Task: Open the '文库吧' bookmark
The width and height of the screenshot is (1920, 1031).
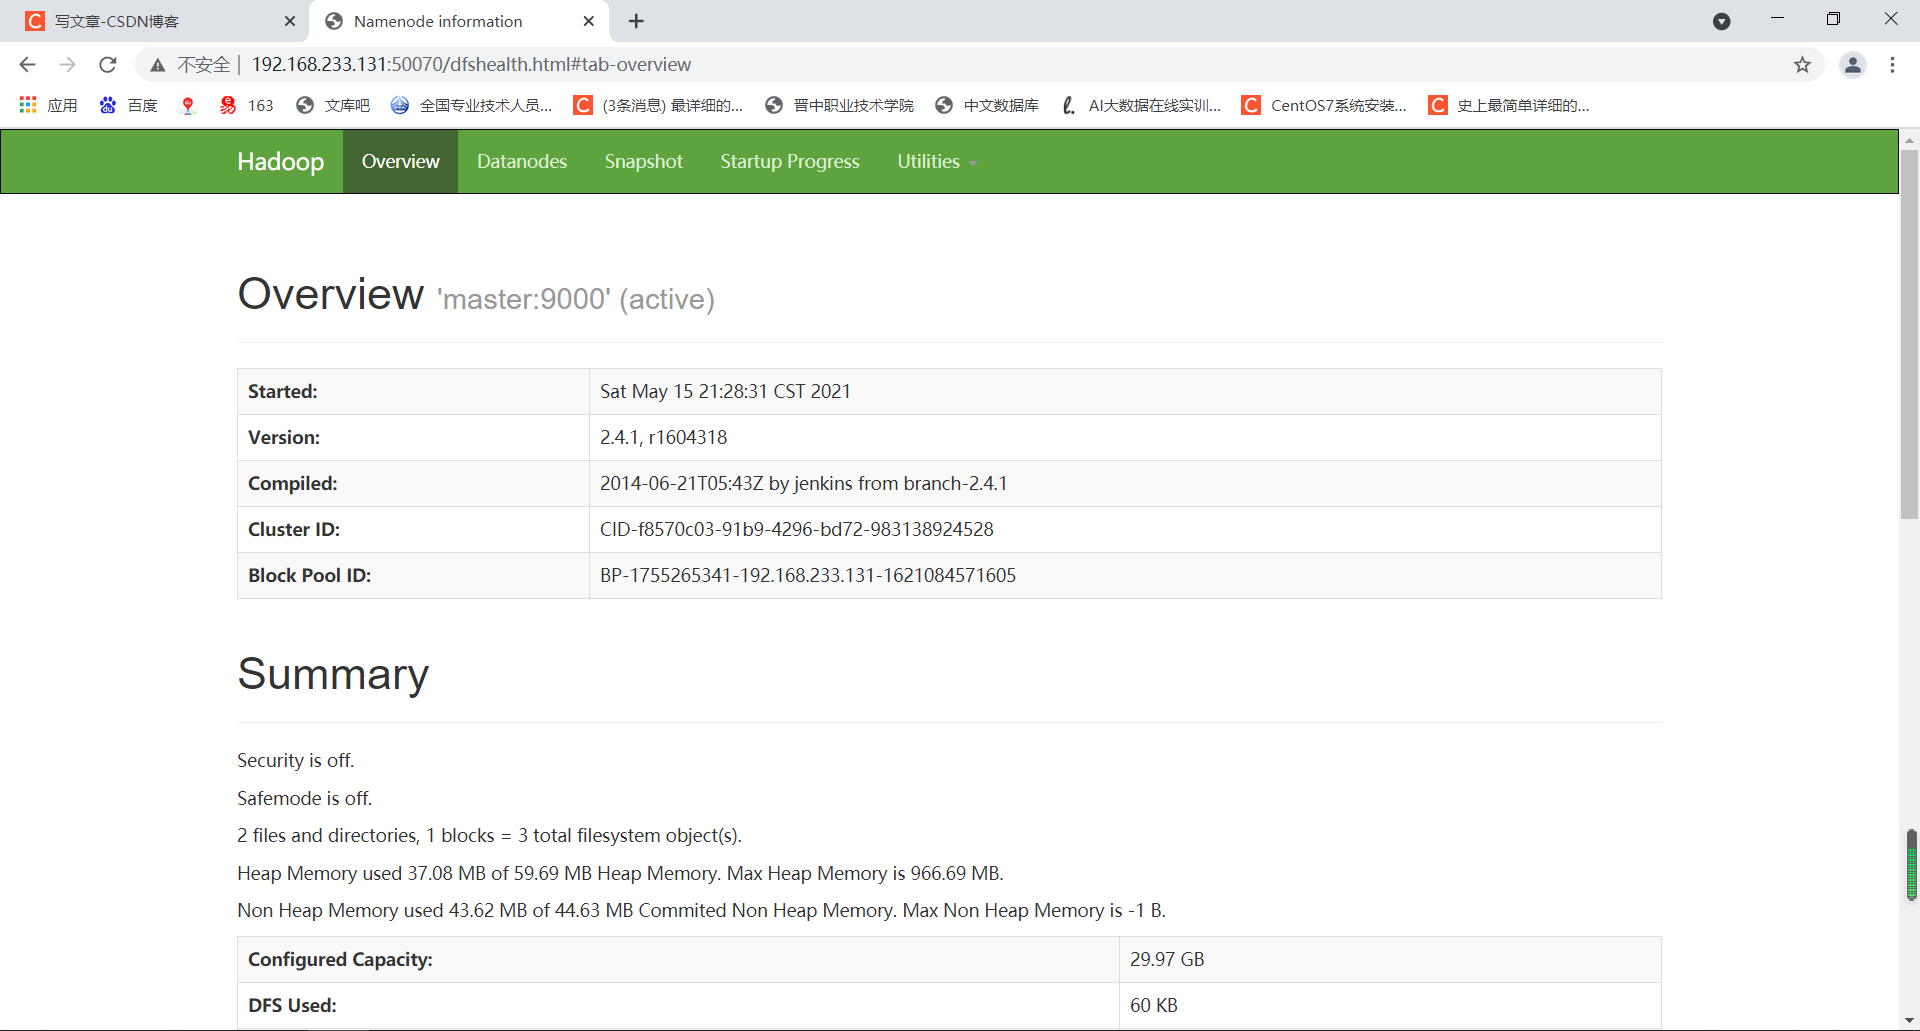Action: [334, 105]
